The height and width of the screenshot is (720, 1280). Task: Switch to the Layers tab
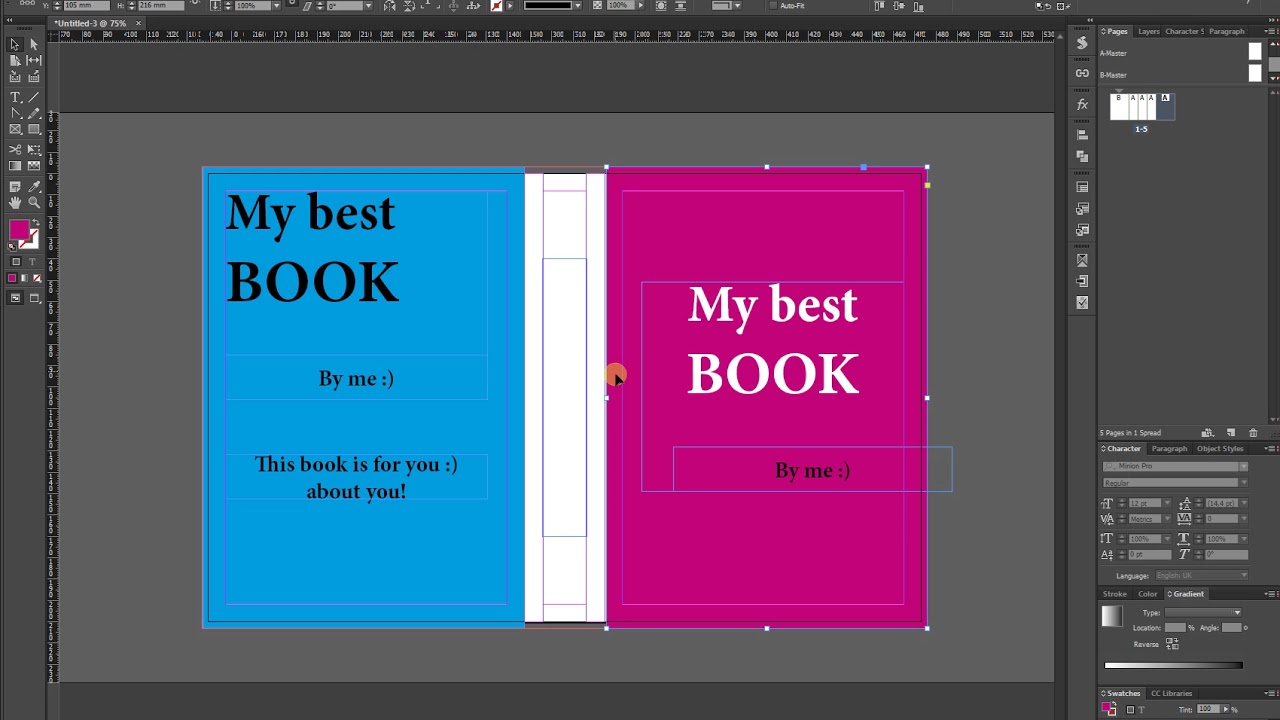[x=1149, y=32]
